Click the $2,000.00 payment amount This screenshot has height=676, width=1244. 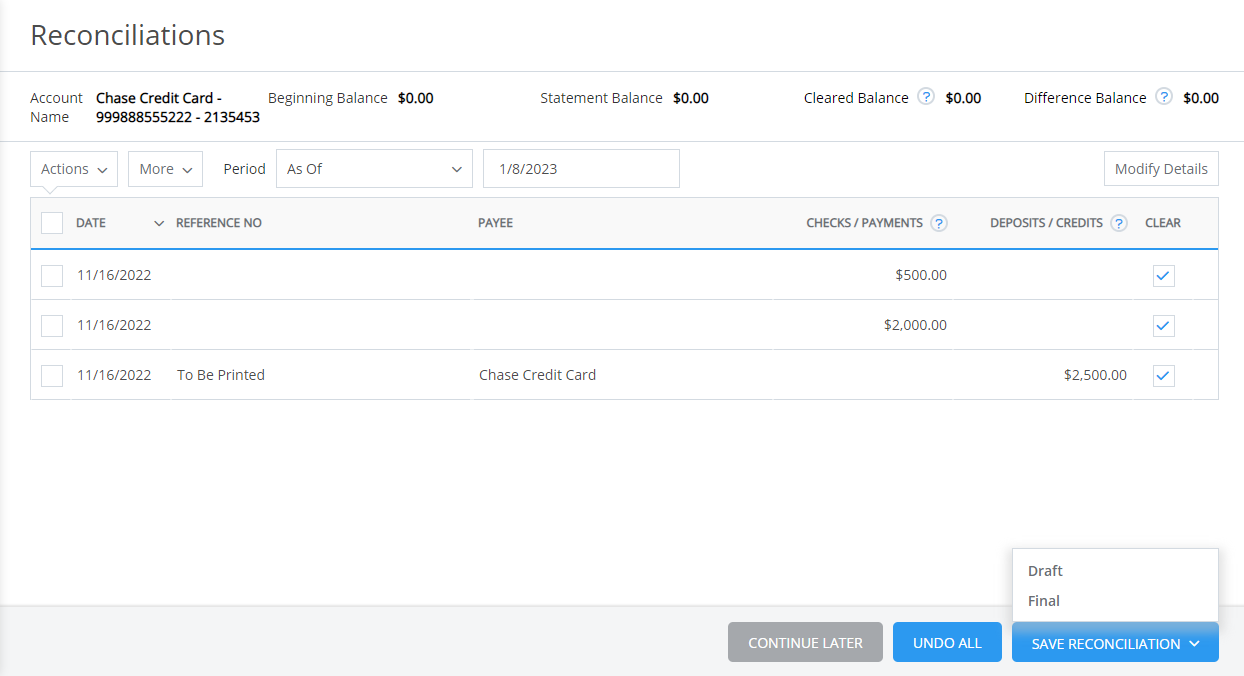point(915,325)
